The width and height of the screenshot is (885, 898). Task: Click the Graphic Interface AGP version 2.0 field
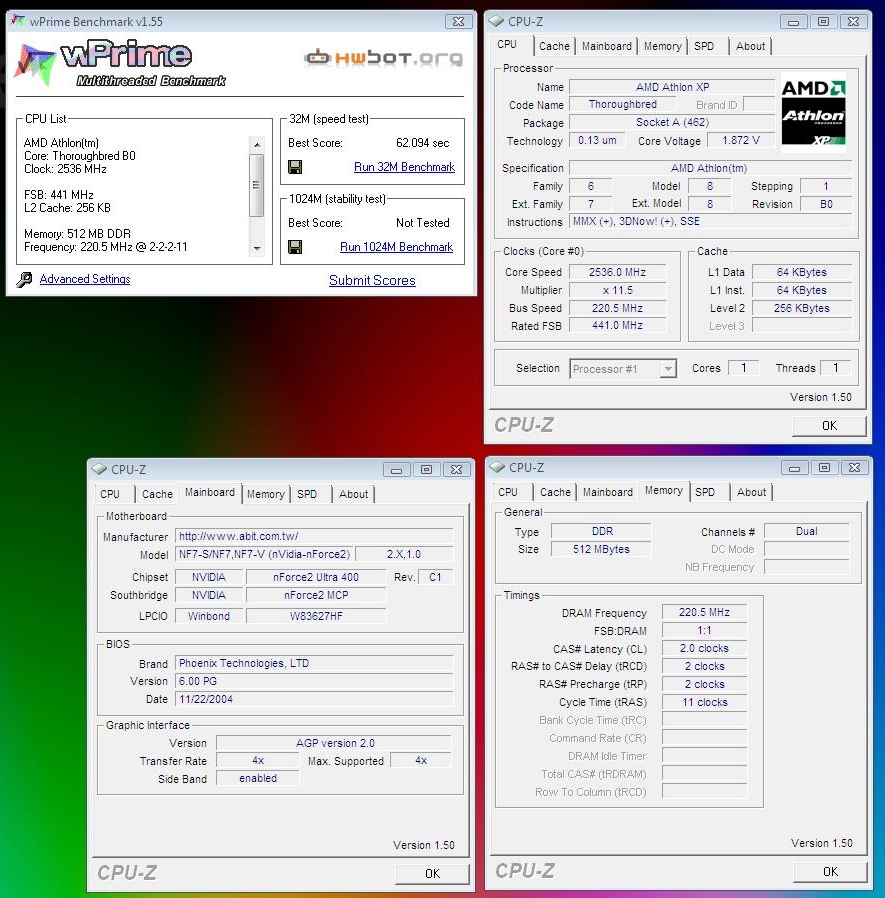pos(334,743)
